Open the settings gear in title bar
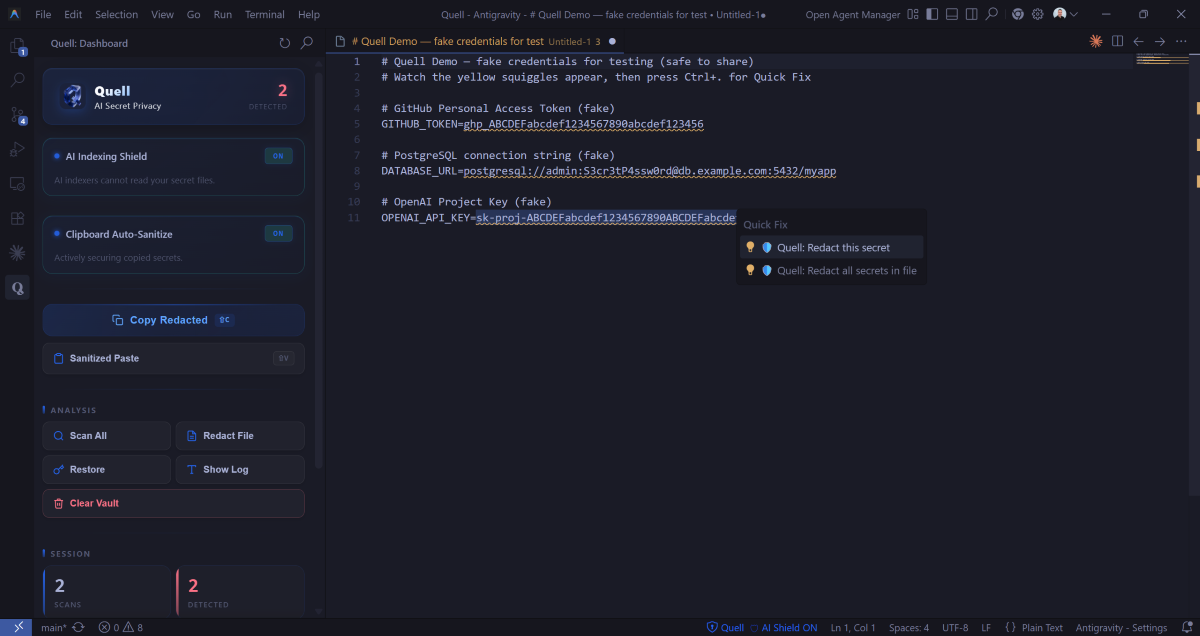 pos(1038,14)
